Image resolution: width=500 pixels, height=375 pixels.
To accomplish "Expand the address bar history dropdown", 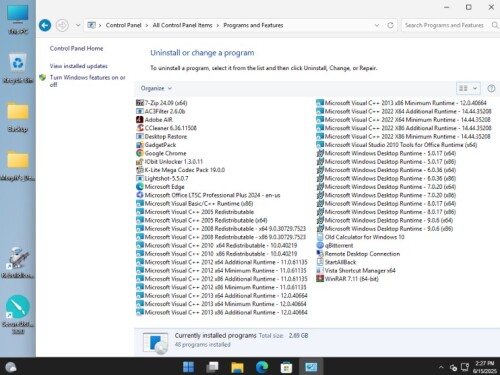I will pos(377,25).
